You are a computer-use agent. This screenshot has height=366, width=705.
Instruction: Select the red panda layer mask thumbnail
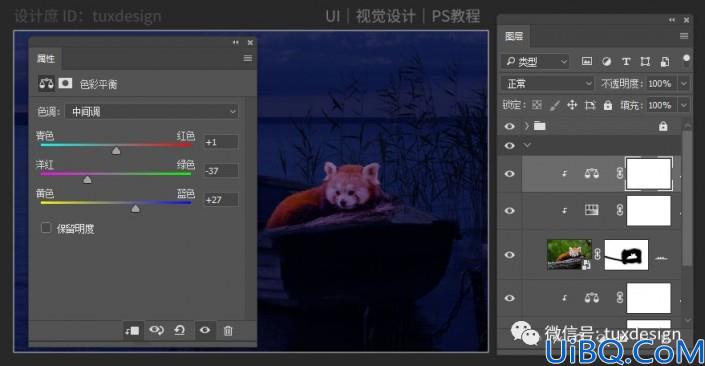click(626, 254)
